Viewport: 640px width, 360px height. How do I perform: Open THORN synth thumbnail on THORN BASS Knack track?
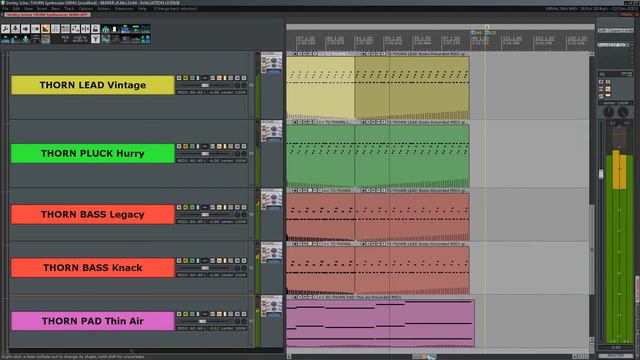(271, 253)
